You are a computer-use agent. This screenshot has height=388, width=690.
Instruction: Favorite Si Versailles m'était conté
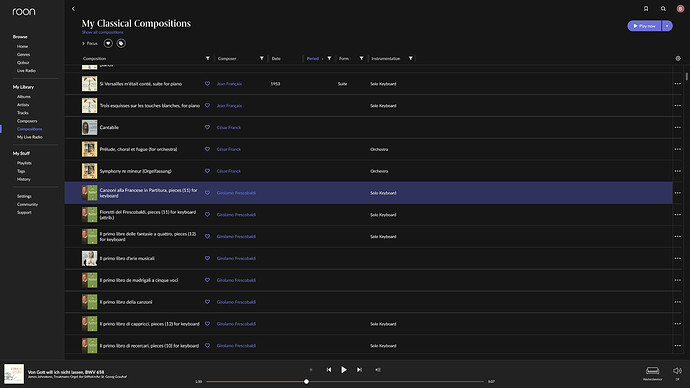tap(207, 84)
